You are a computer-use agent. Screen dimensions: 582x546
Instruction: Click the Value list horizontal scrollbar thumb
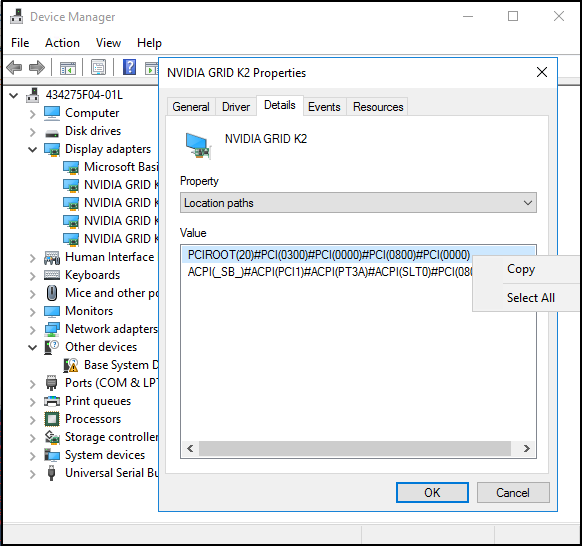click(x=355, y=448)
